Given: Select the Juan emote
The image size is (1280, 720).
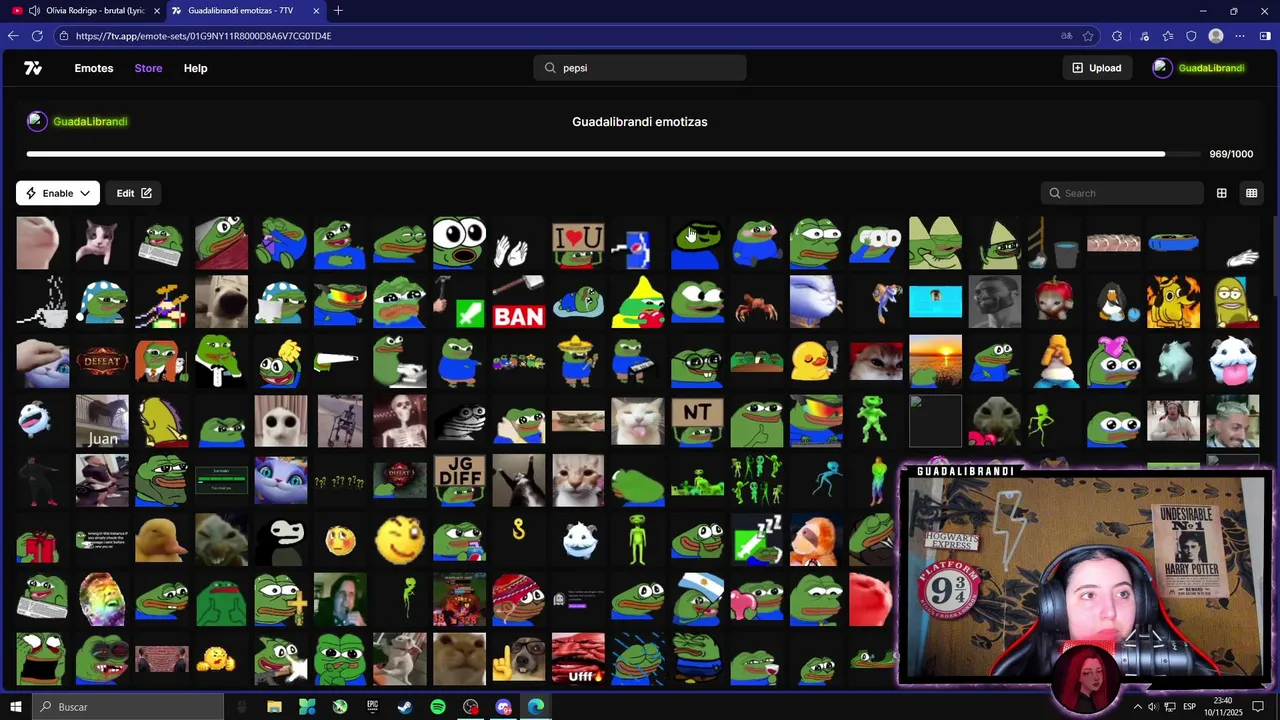Looking at the screenshot, I should [x=102, y=421].
